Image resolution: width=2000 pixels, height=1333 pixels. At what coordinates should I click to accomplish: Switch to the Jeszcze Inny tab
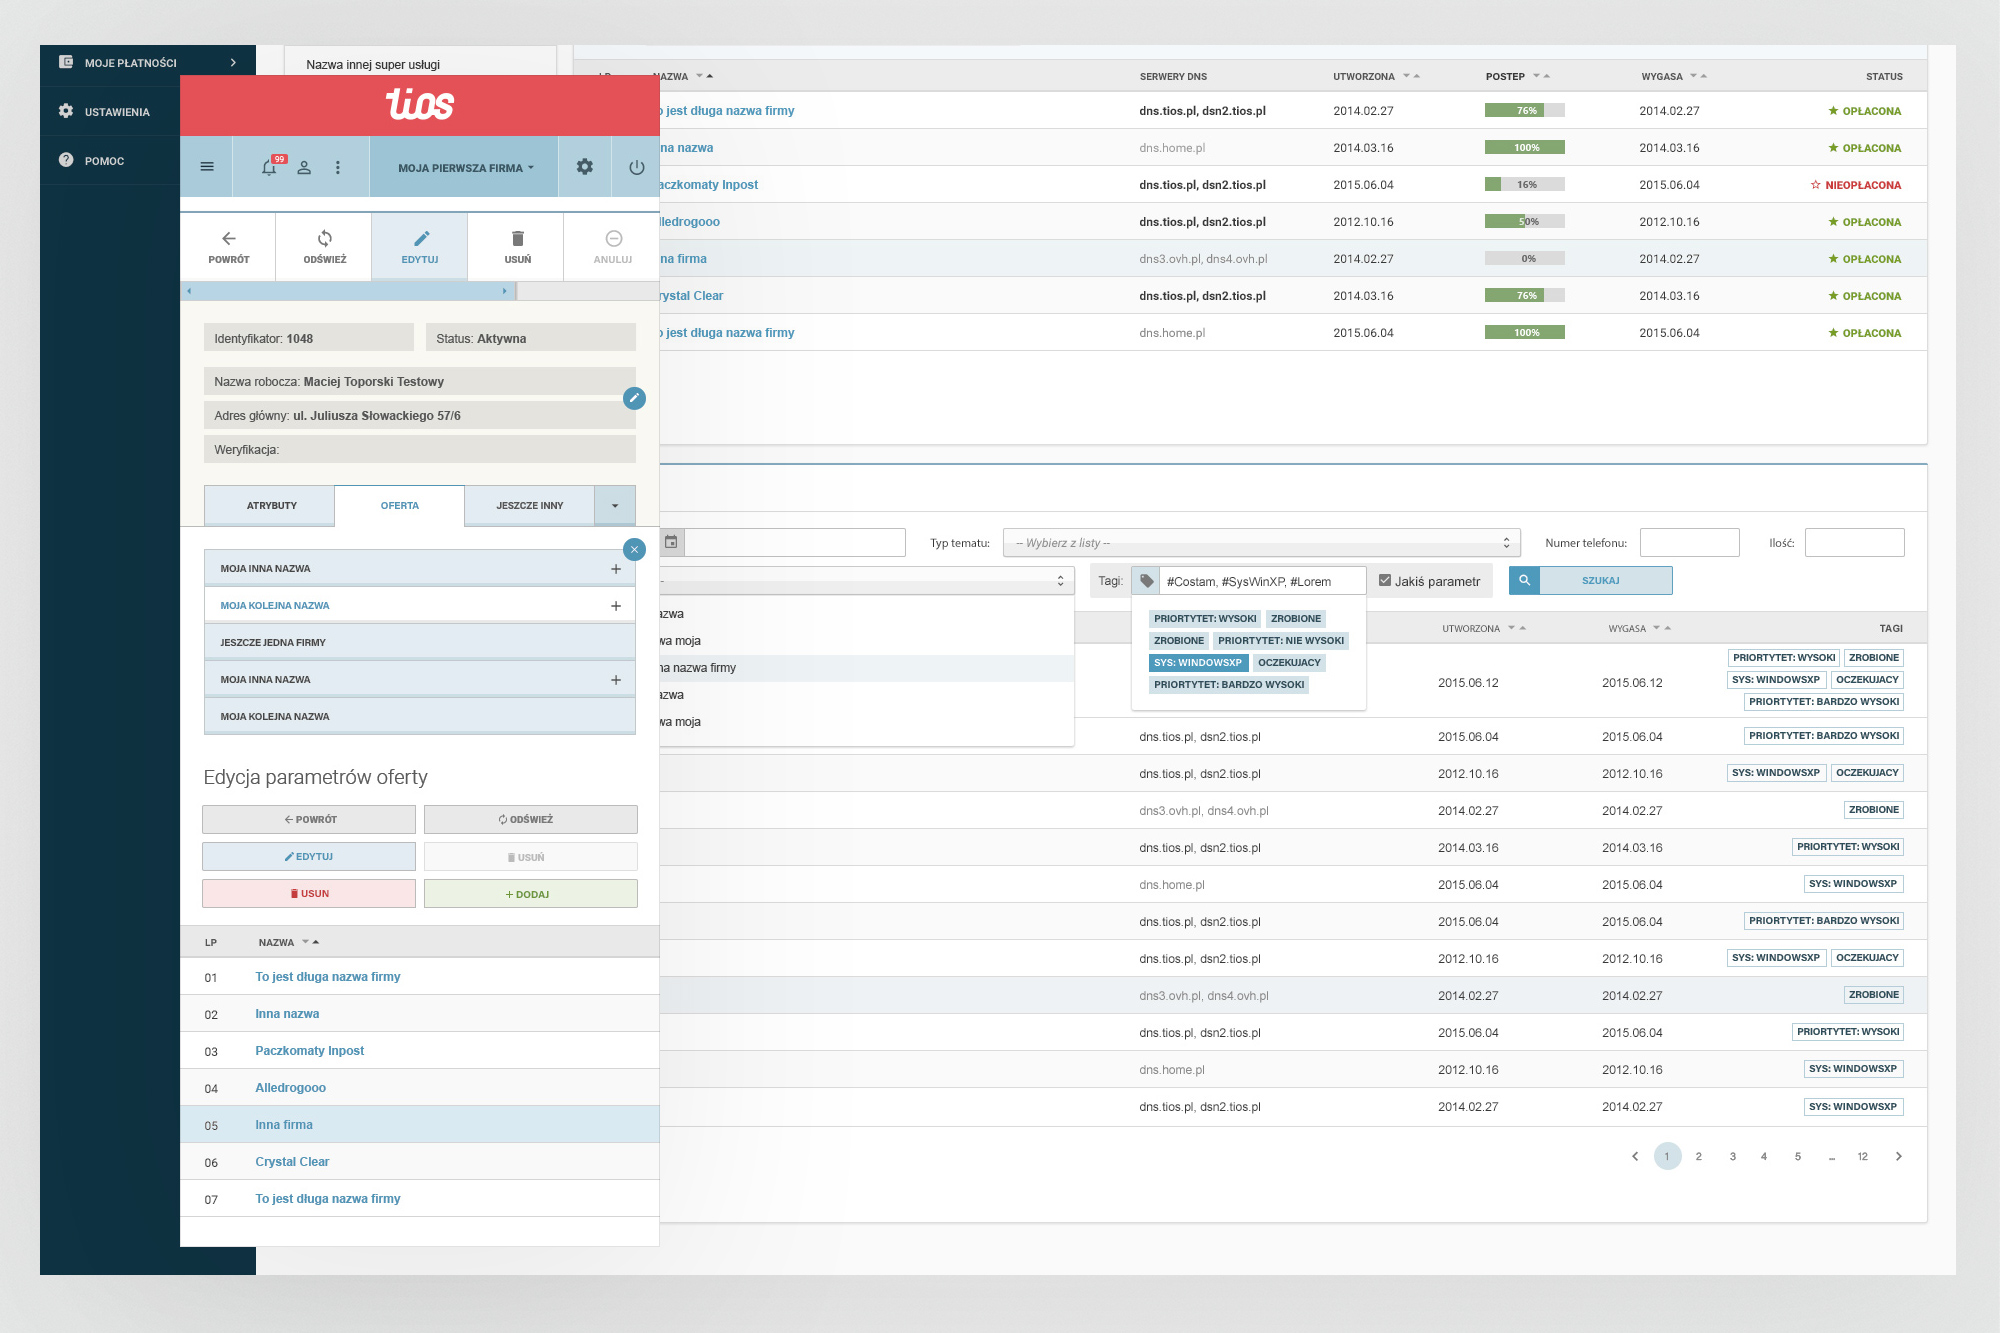coord(529,505)
